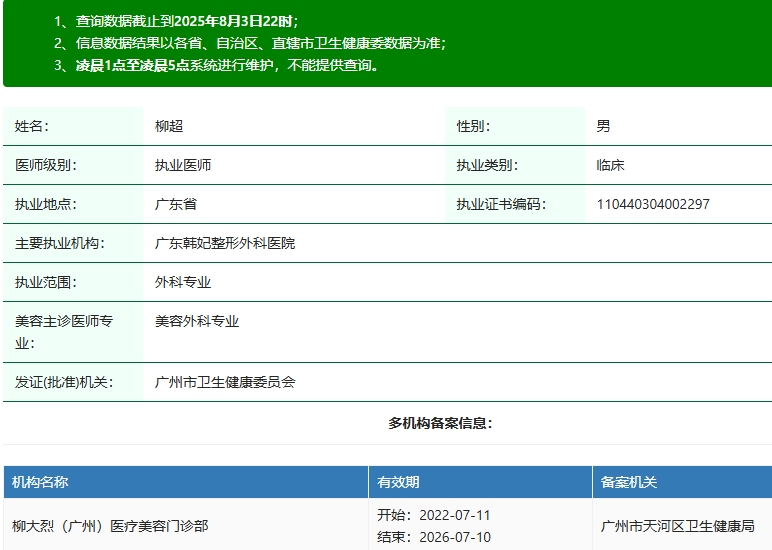772x550 pixels.
Task: Click the 执业医师 physician level value
Action: pos(183,165)
